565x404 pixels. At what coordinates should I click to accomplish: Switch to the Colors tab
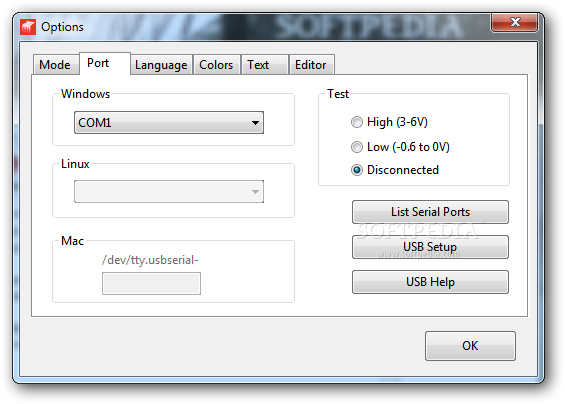pyautogui.click(x=217, y=65)
